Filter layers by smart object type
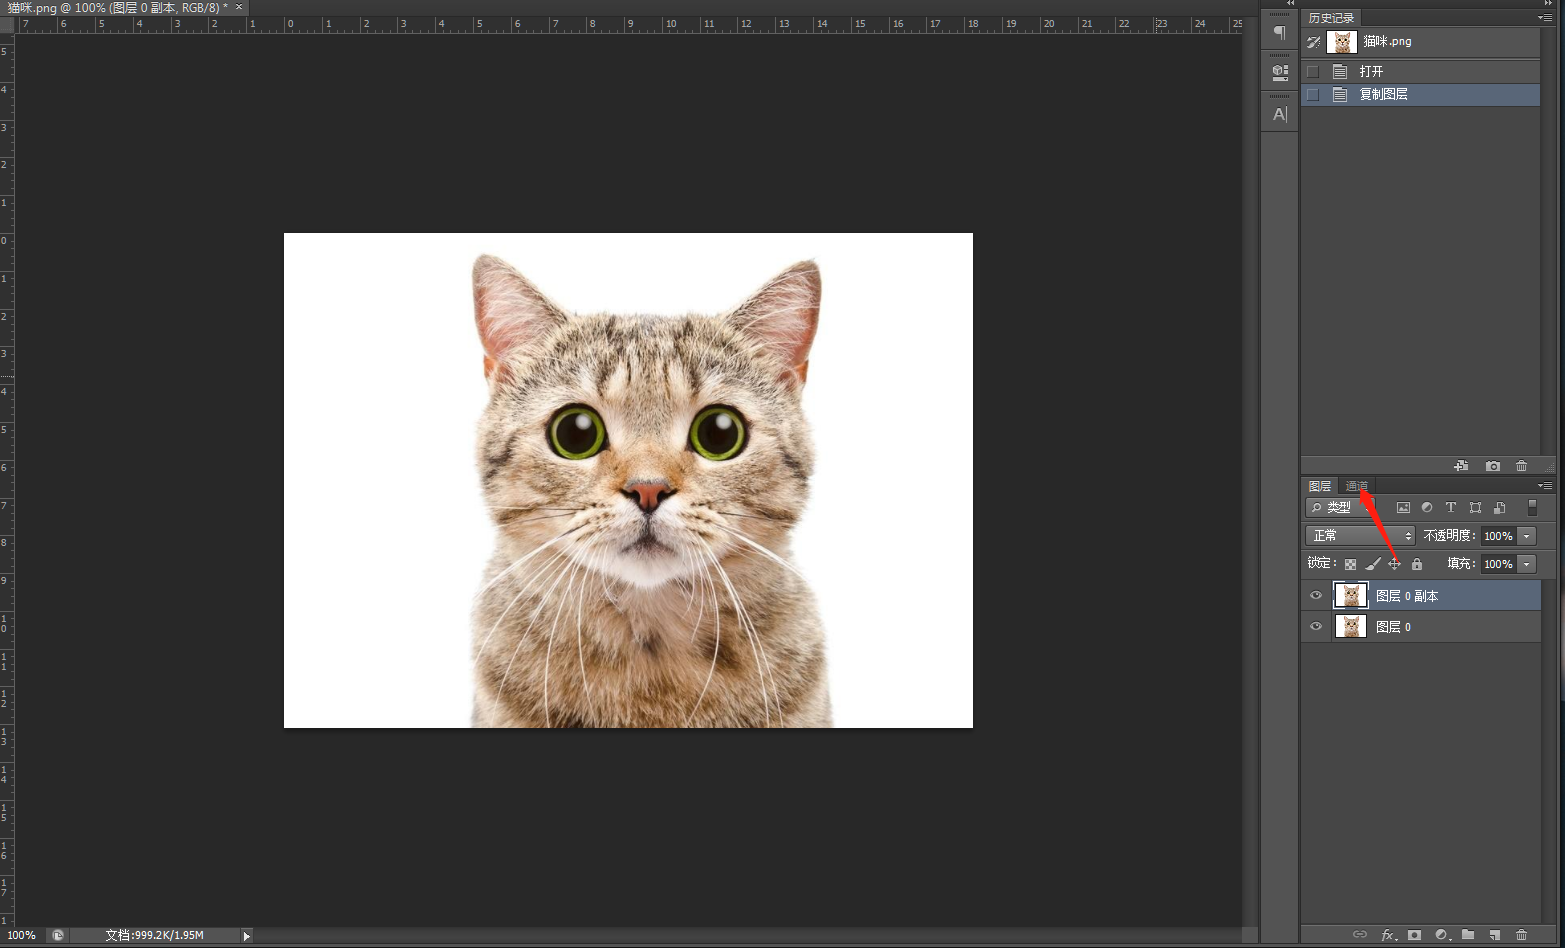1565x948 pixels. 1499,508
